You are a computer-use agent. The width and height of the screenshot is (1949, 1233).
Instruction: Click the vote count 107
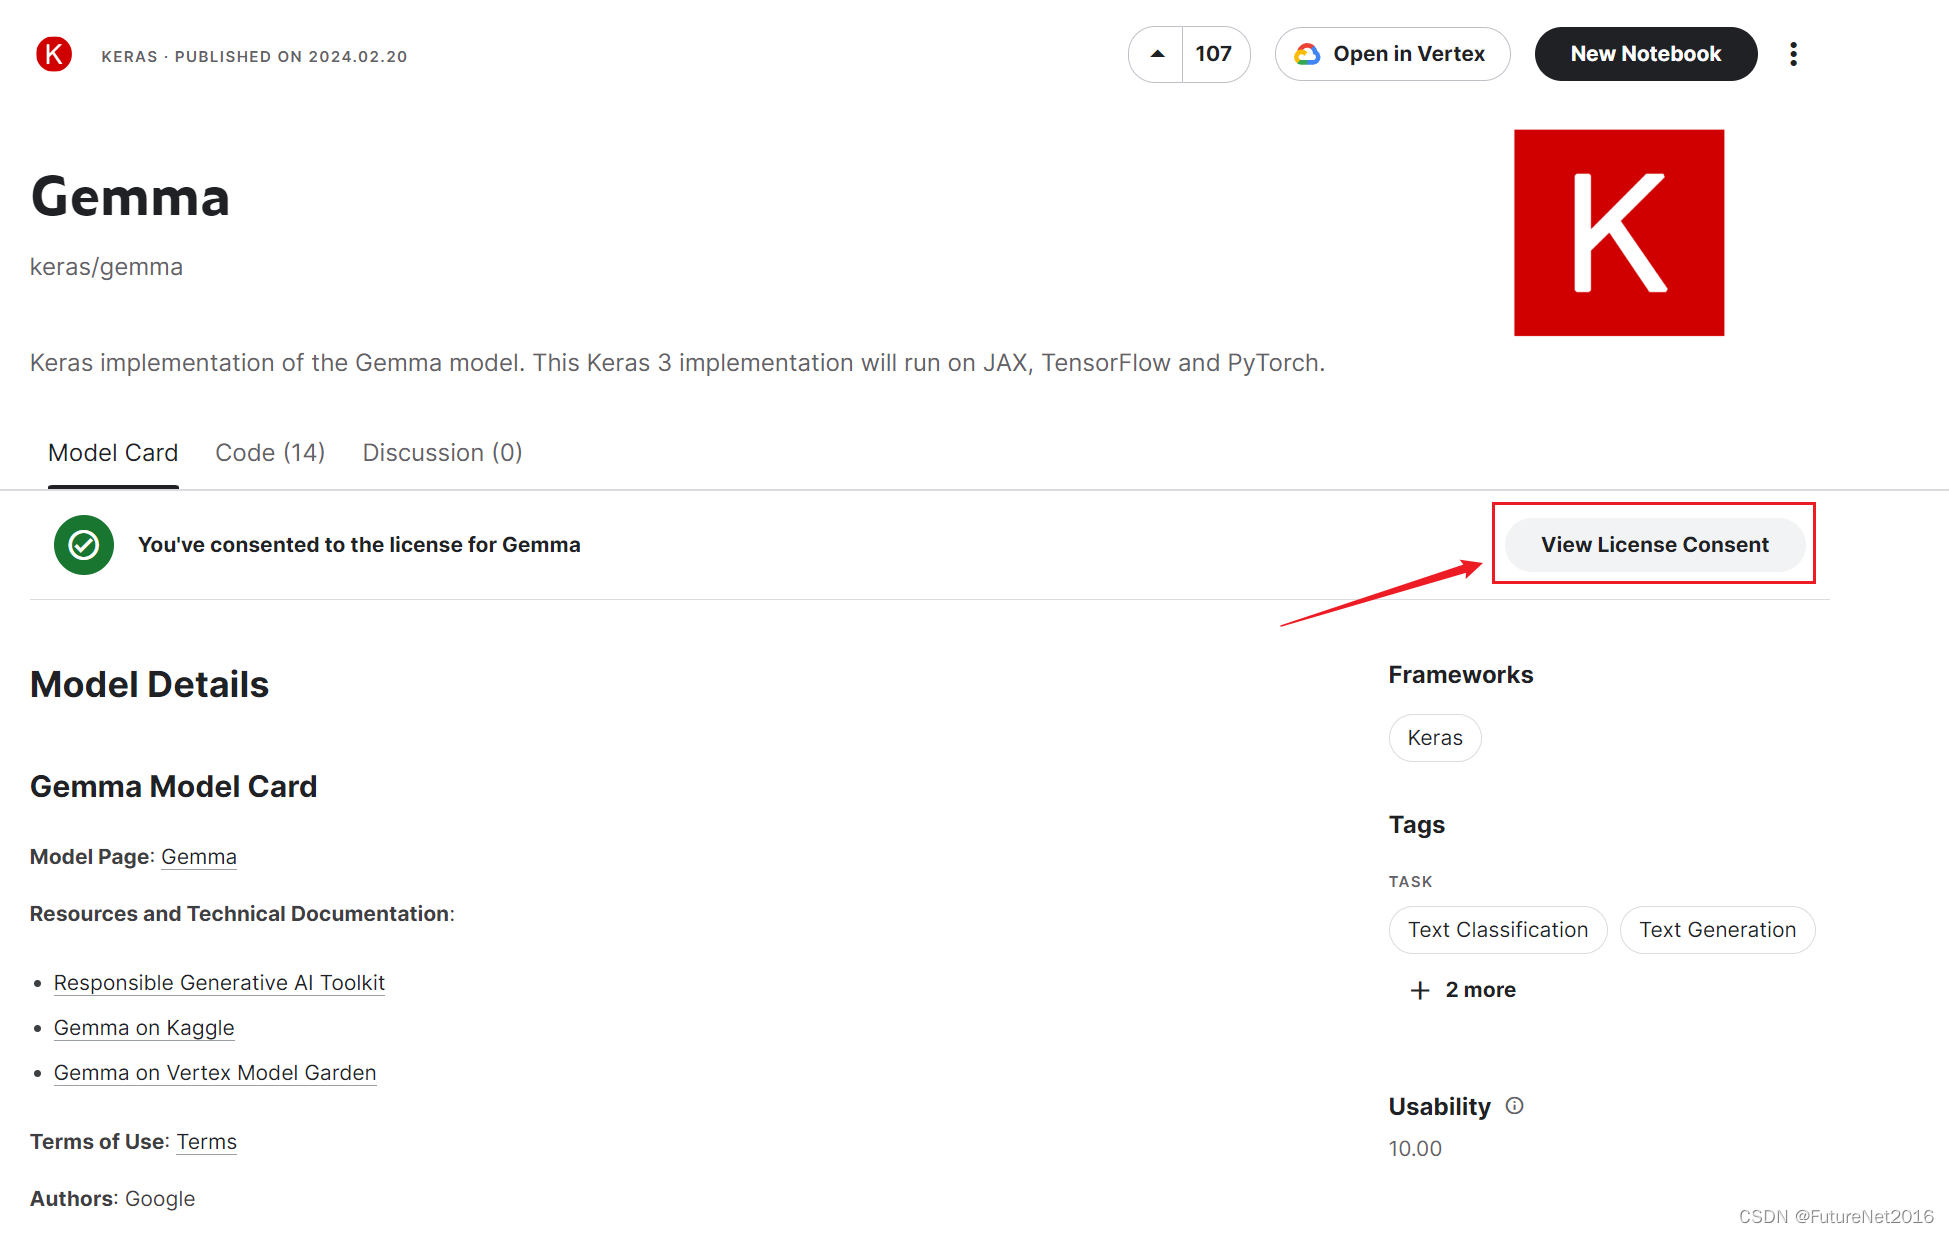coord(1213,54)
